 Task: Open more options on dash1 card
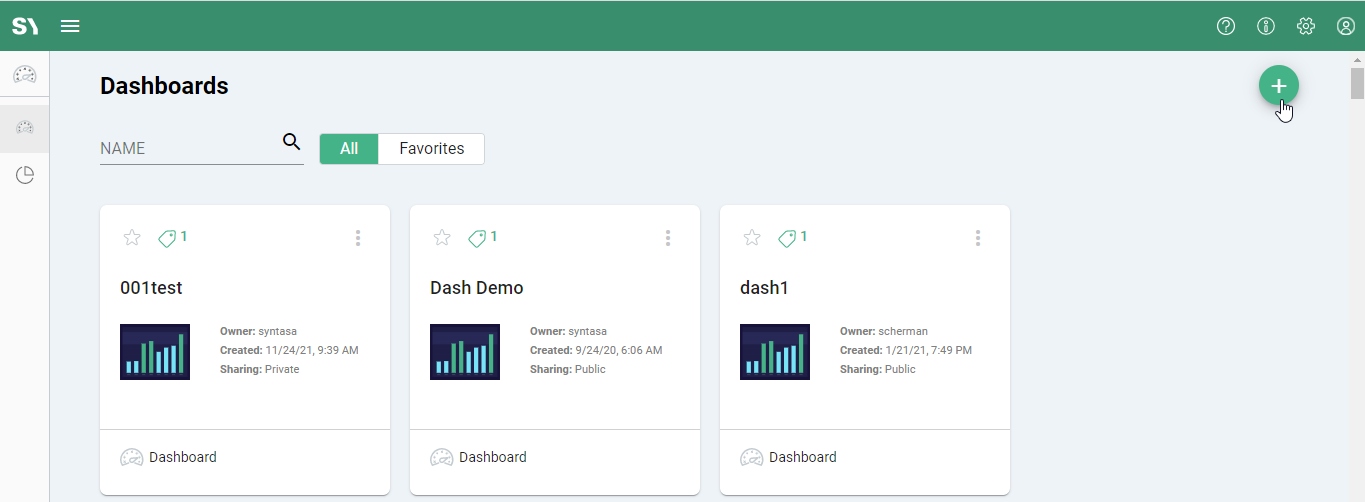[978, 238]
